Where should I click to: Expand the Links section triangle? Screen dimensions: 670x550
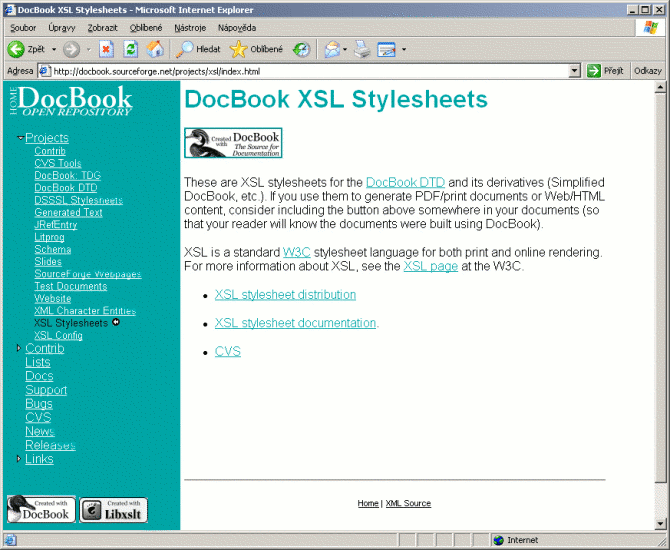(x=19, y=459)
